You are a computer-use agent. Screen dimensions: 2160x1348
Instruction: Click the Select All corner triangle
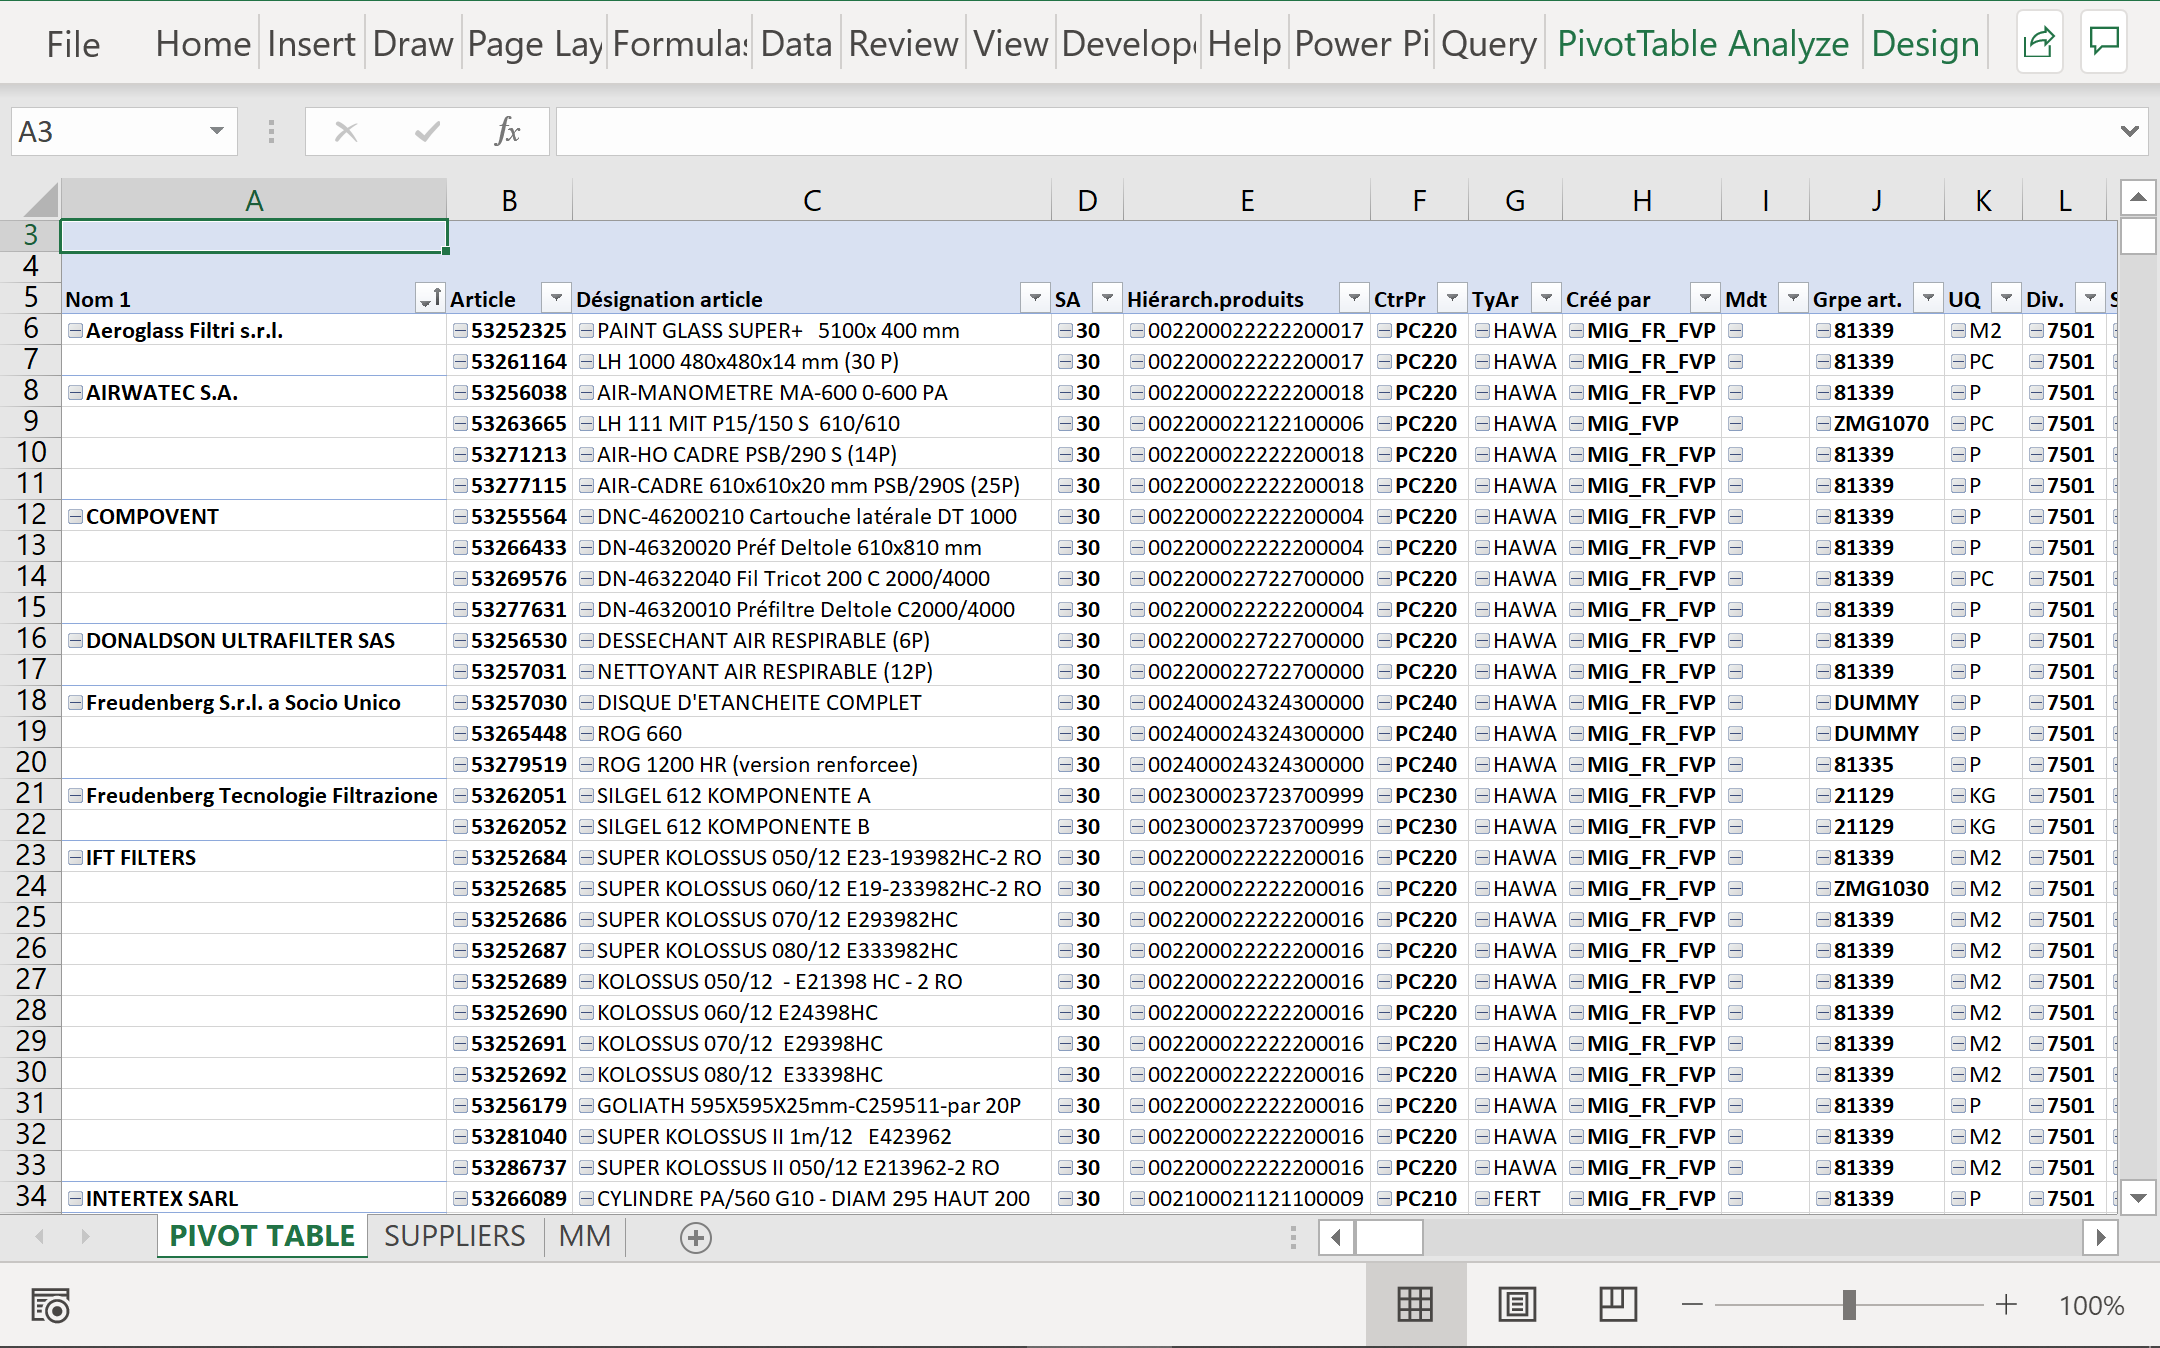coord(40,200)
